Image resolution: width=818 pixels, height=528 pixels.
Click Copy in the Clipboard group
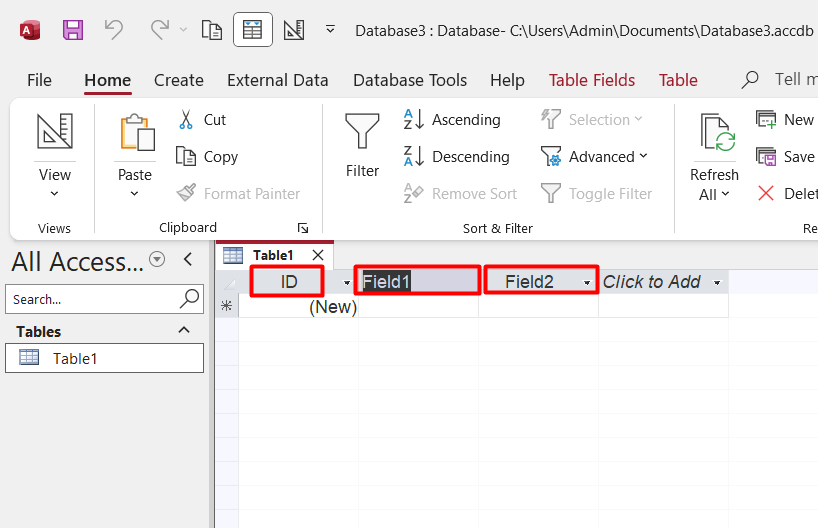(207, 157)
